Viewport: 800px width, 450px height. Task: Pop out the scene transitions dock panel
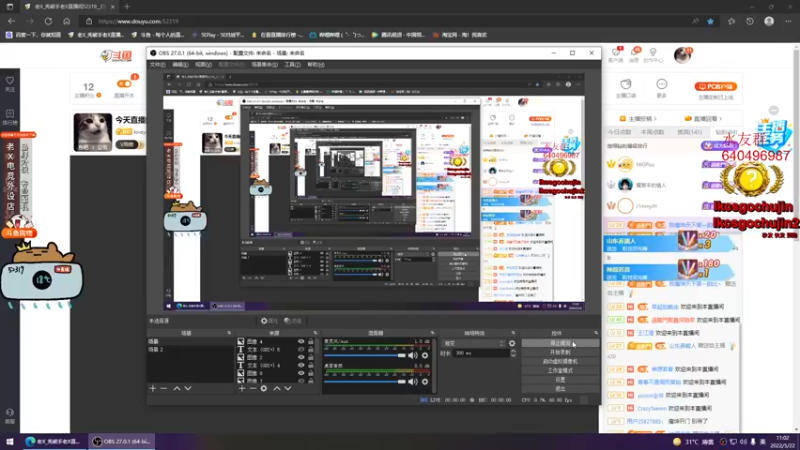513,333
